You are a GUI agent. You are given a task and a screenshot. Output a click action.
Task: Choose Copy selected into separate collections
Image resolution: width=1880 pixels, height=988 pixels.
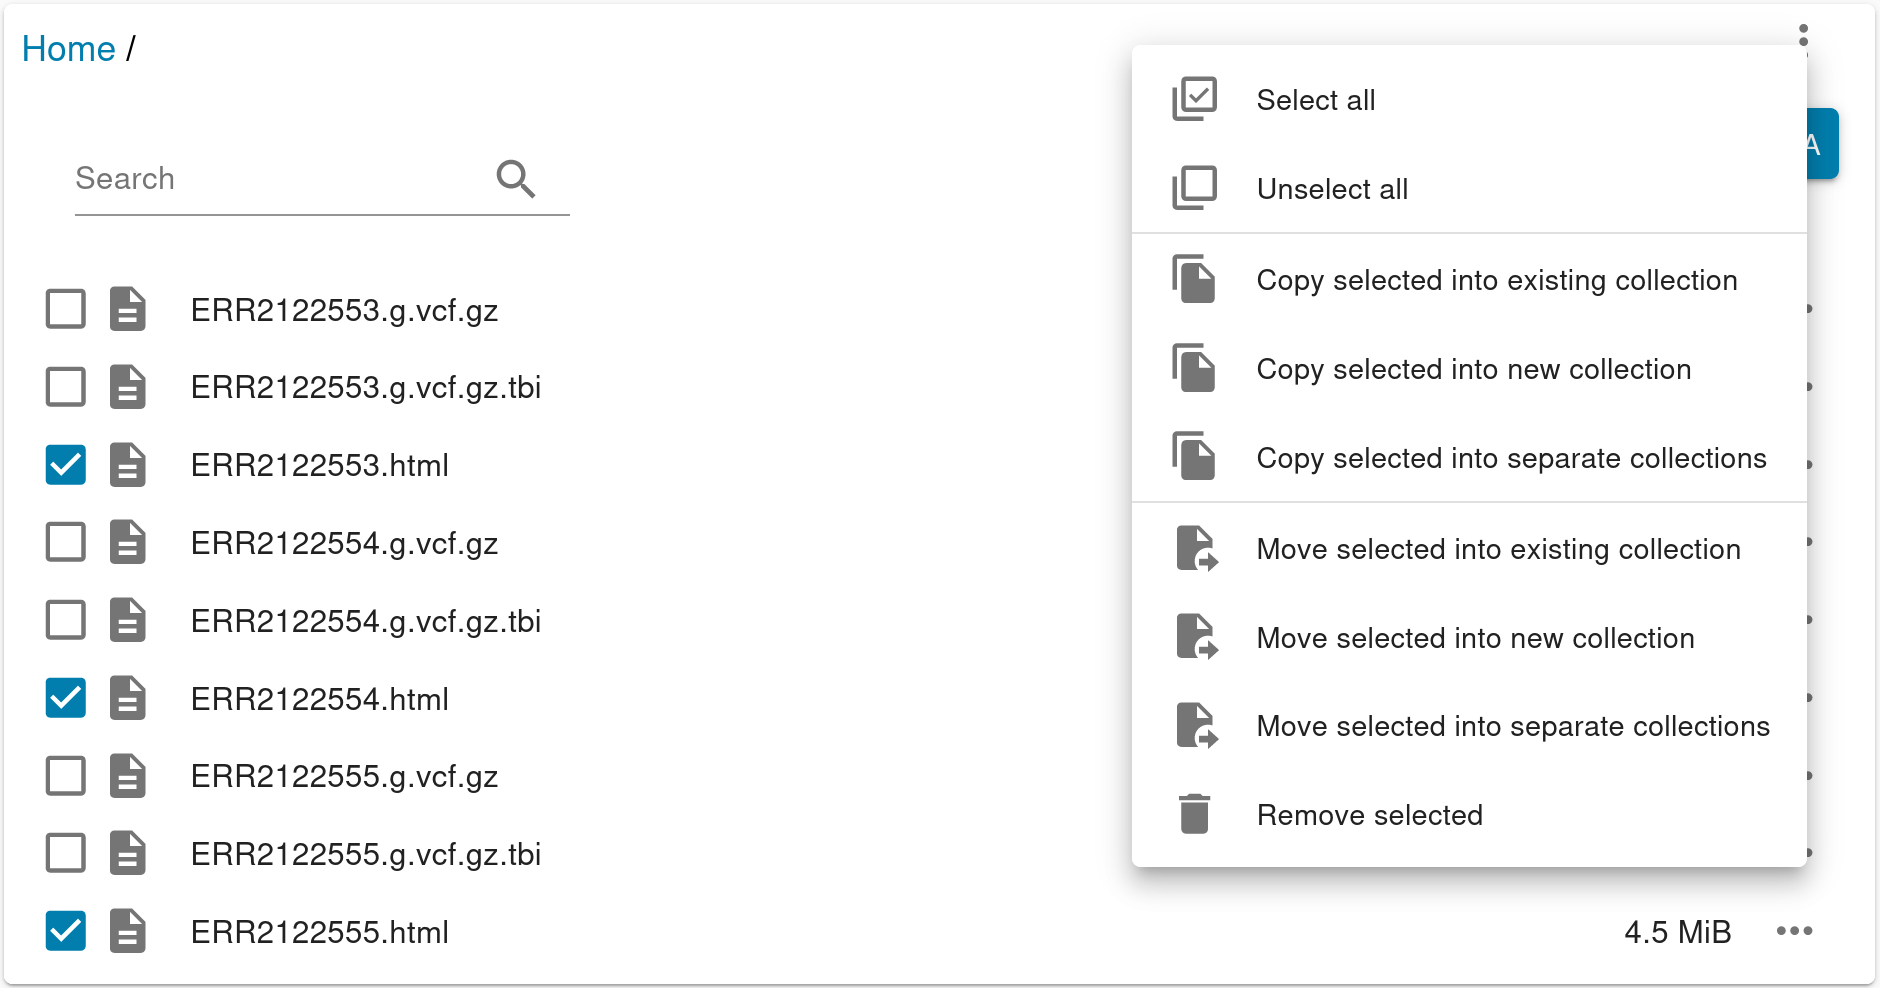point(1510,458)
